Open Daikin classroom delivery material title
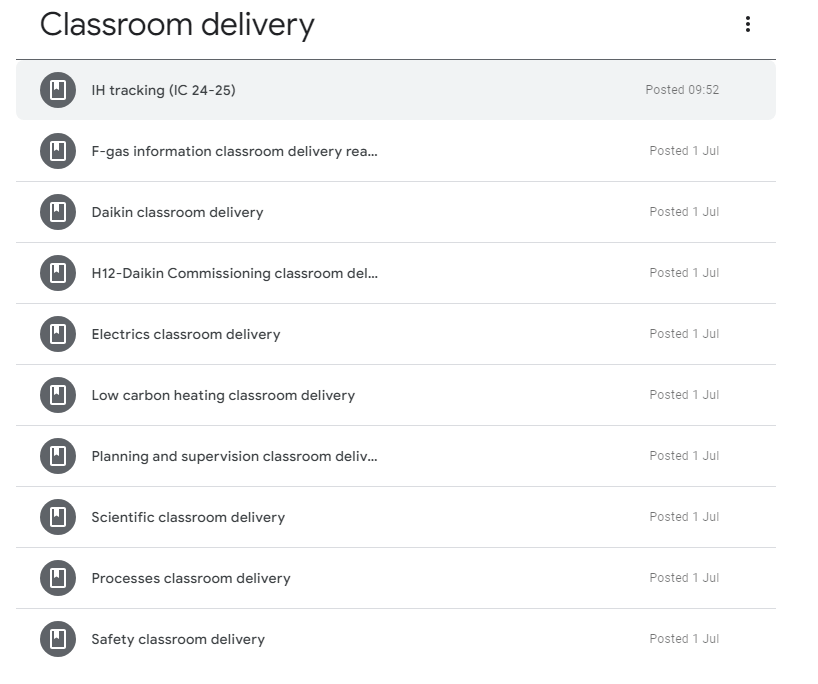Screen dimensions: 818x684 tap(177, 212)
